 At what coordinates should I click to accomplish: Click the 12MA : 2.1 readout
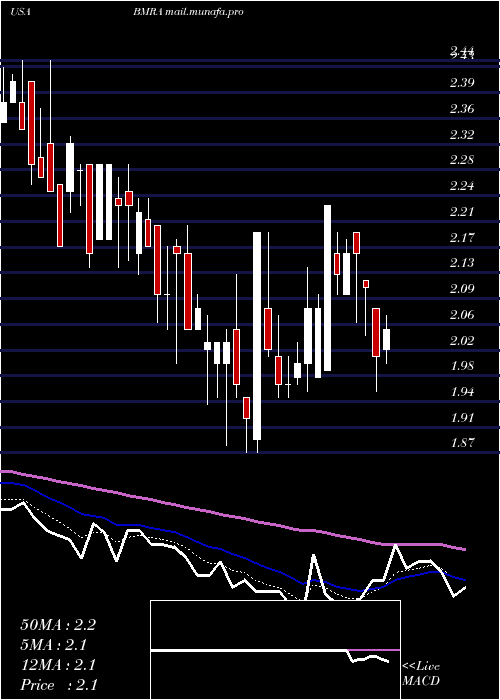pyautogui.click(x=58, y=665)
